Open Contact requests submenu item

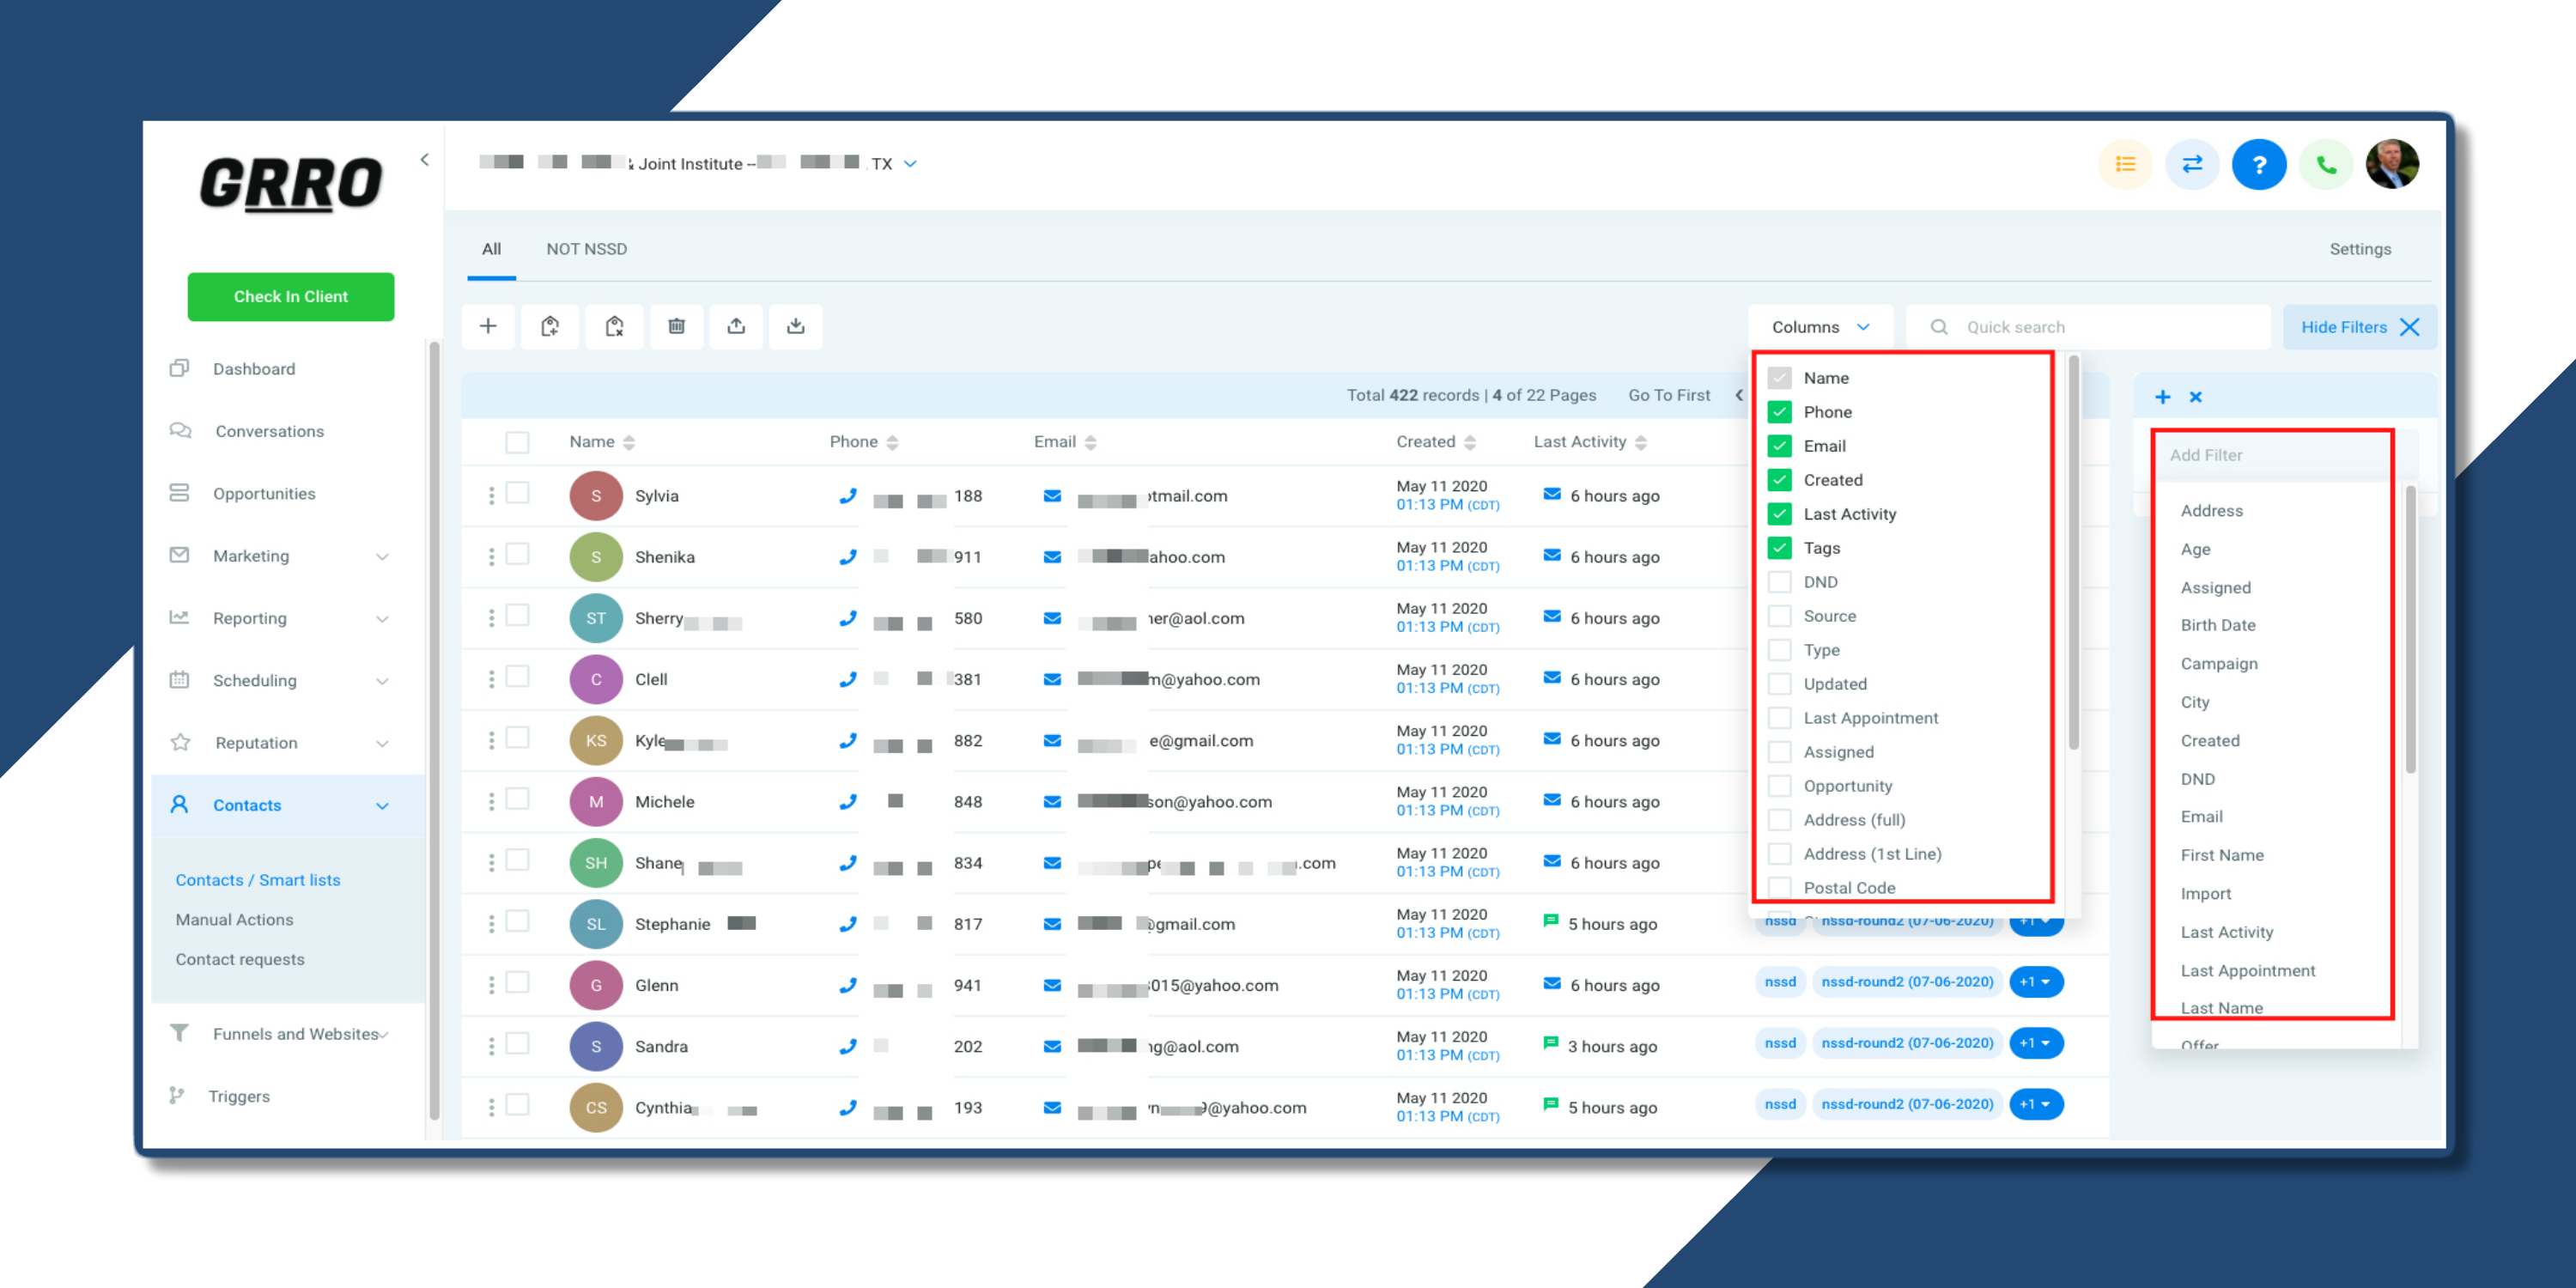pyautogui.click(x=240, y=959)
